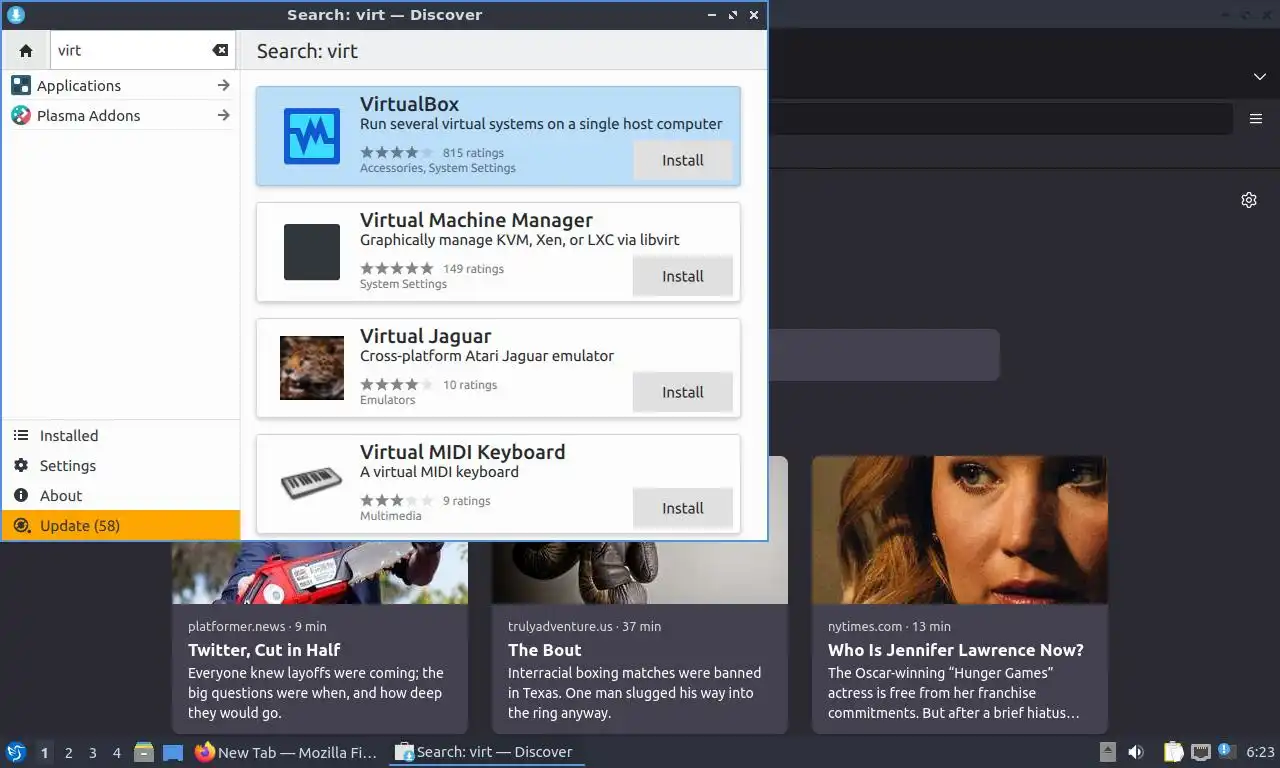The image size is (1280, 768).
Task: Select the Applications category
Action: point(120,85)
